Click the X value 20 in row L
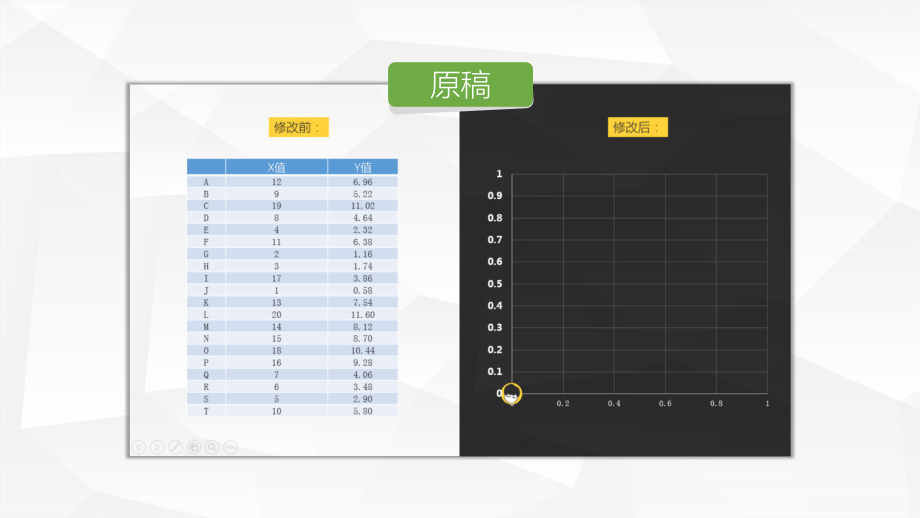The height and width of the screenshot is (518, 920). pyautogui.click(x=276, y=314)
